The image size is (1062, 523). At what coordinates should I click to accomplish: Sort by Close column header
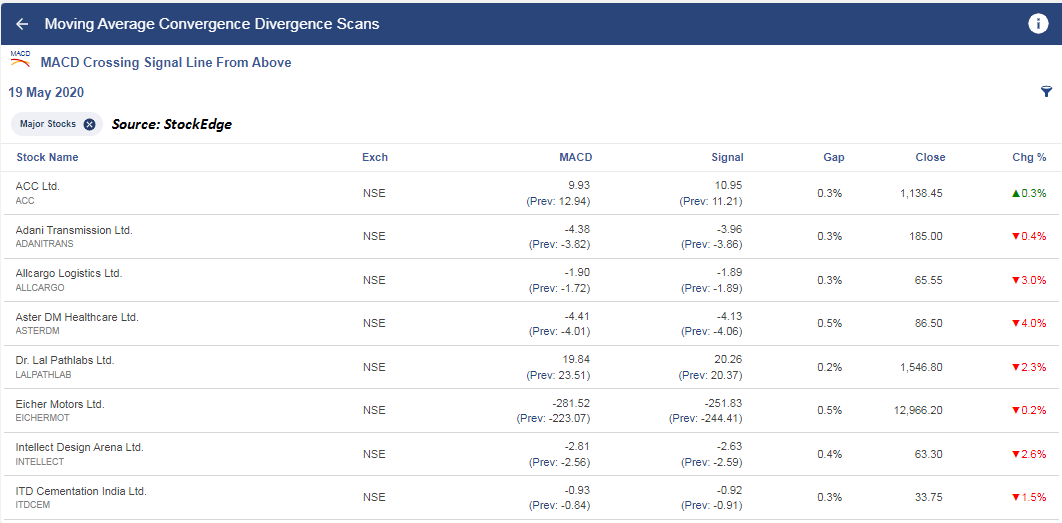pyautogui.click(x=930, y=157)
